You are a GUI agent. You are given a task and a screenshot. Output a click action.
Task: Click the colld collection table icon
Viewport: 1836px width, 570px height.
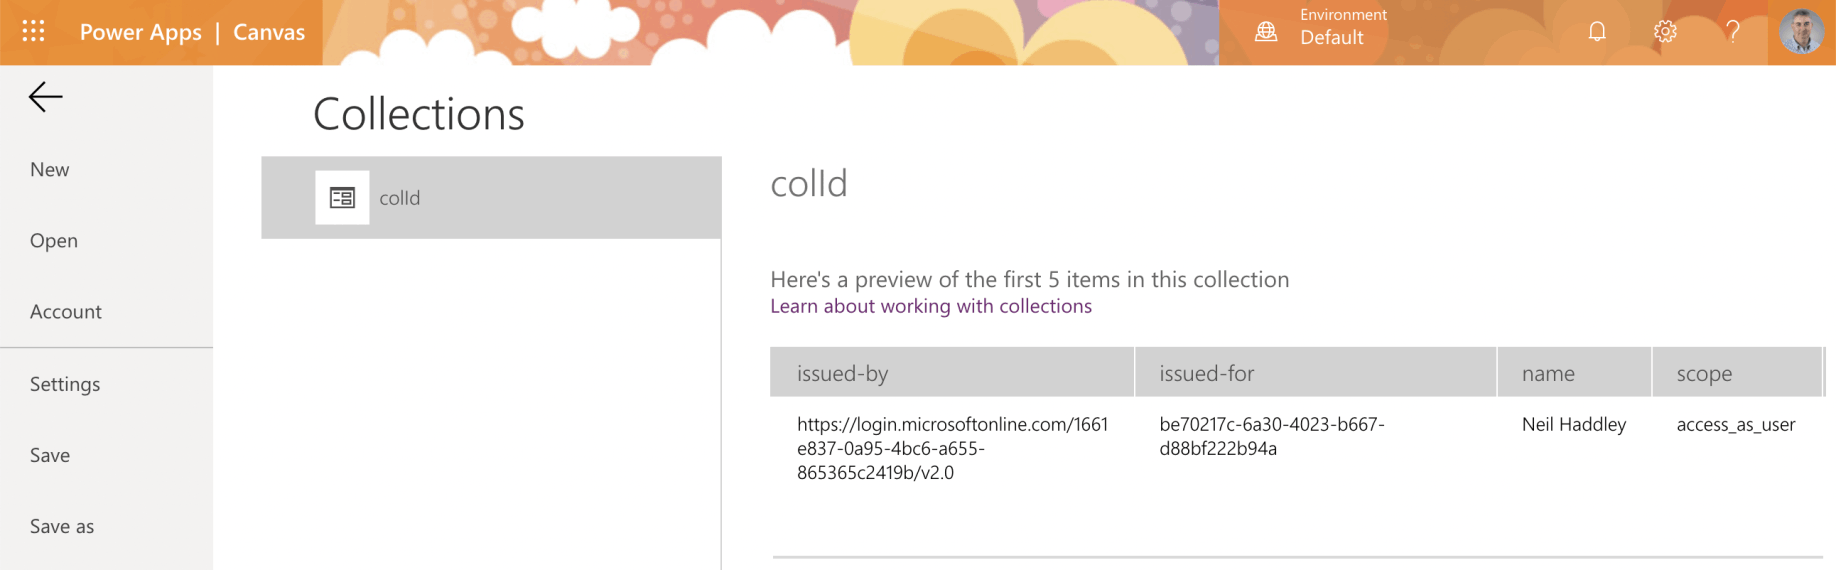click(342, 198)
